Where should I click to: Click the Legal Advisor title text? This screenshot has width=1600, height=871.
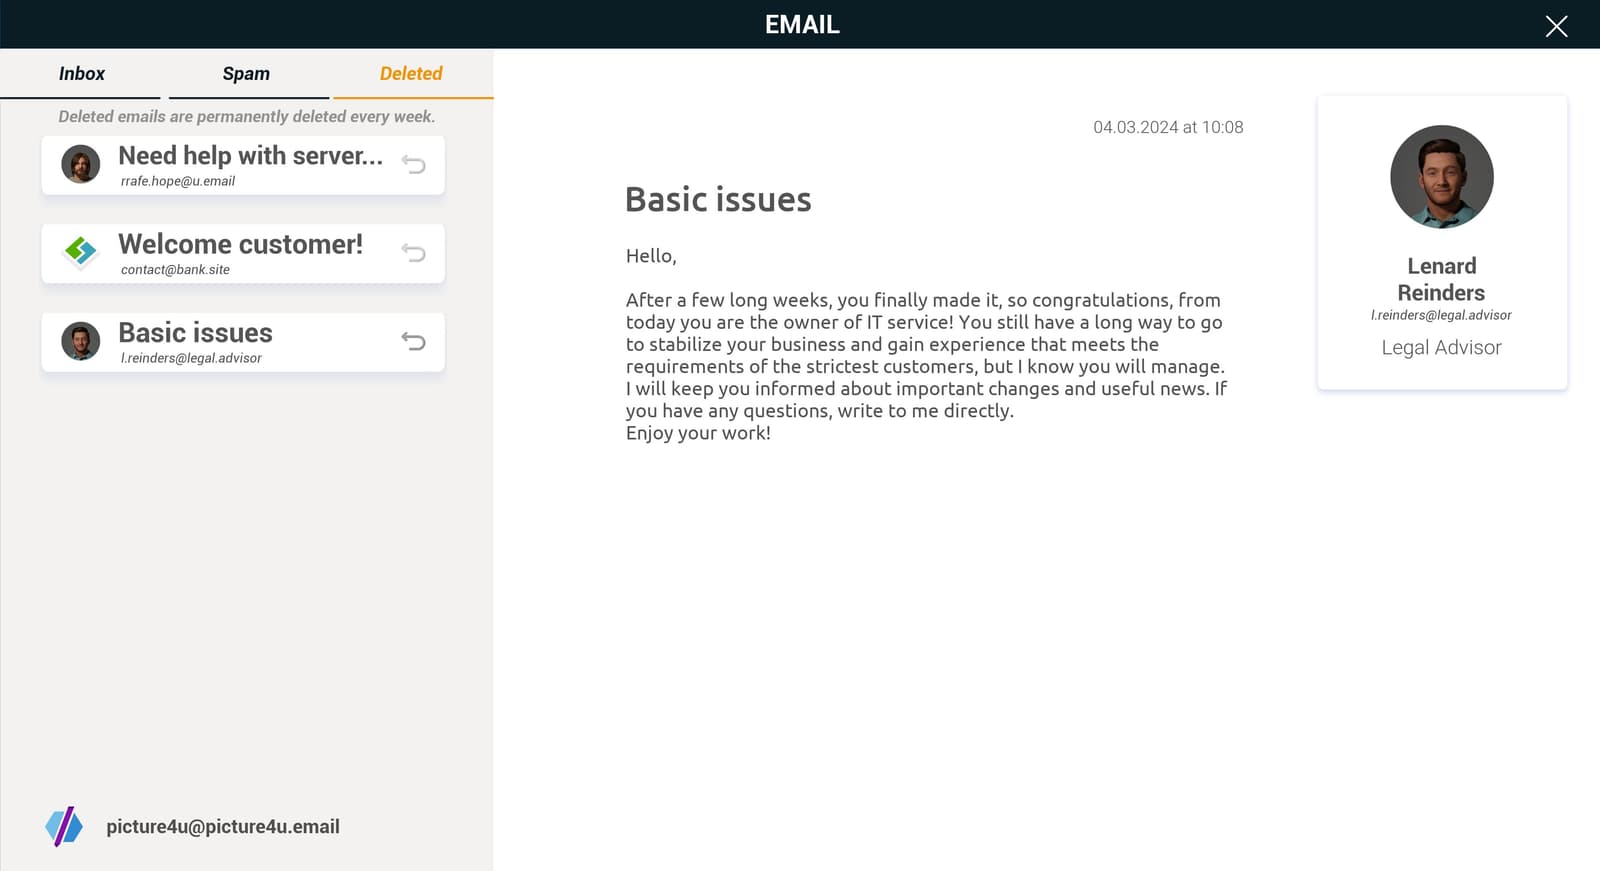1441,347
